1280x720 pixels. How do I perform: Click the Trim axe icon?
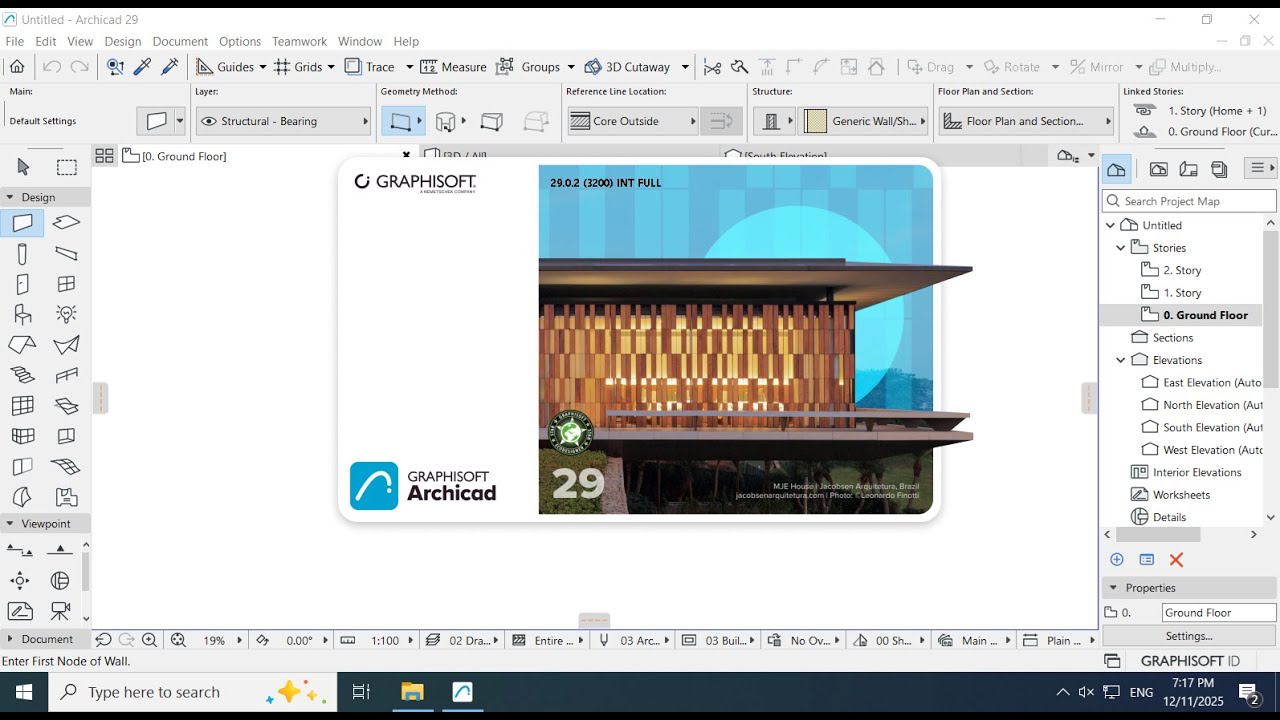pos(739,67)
